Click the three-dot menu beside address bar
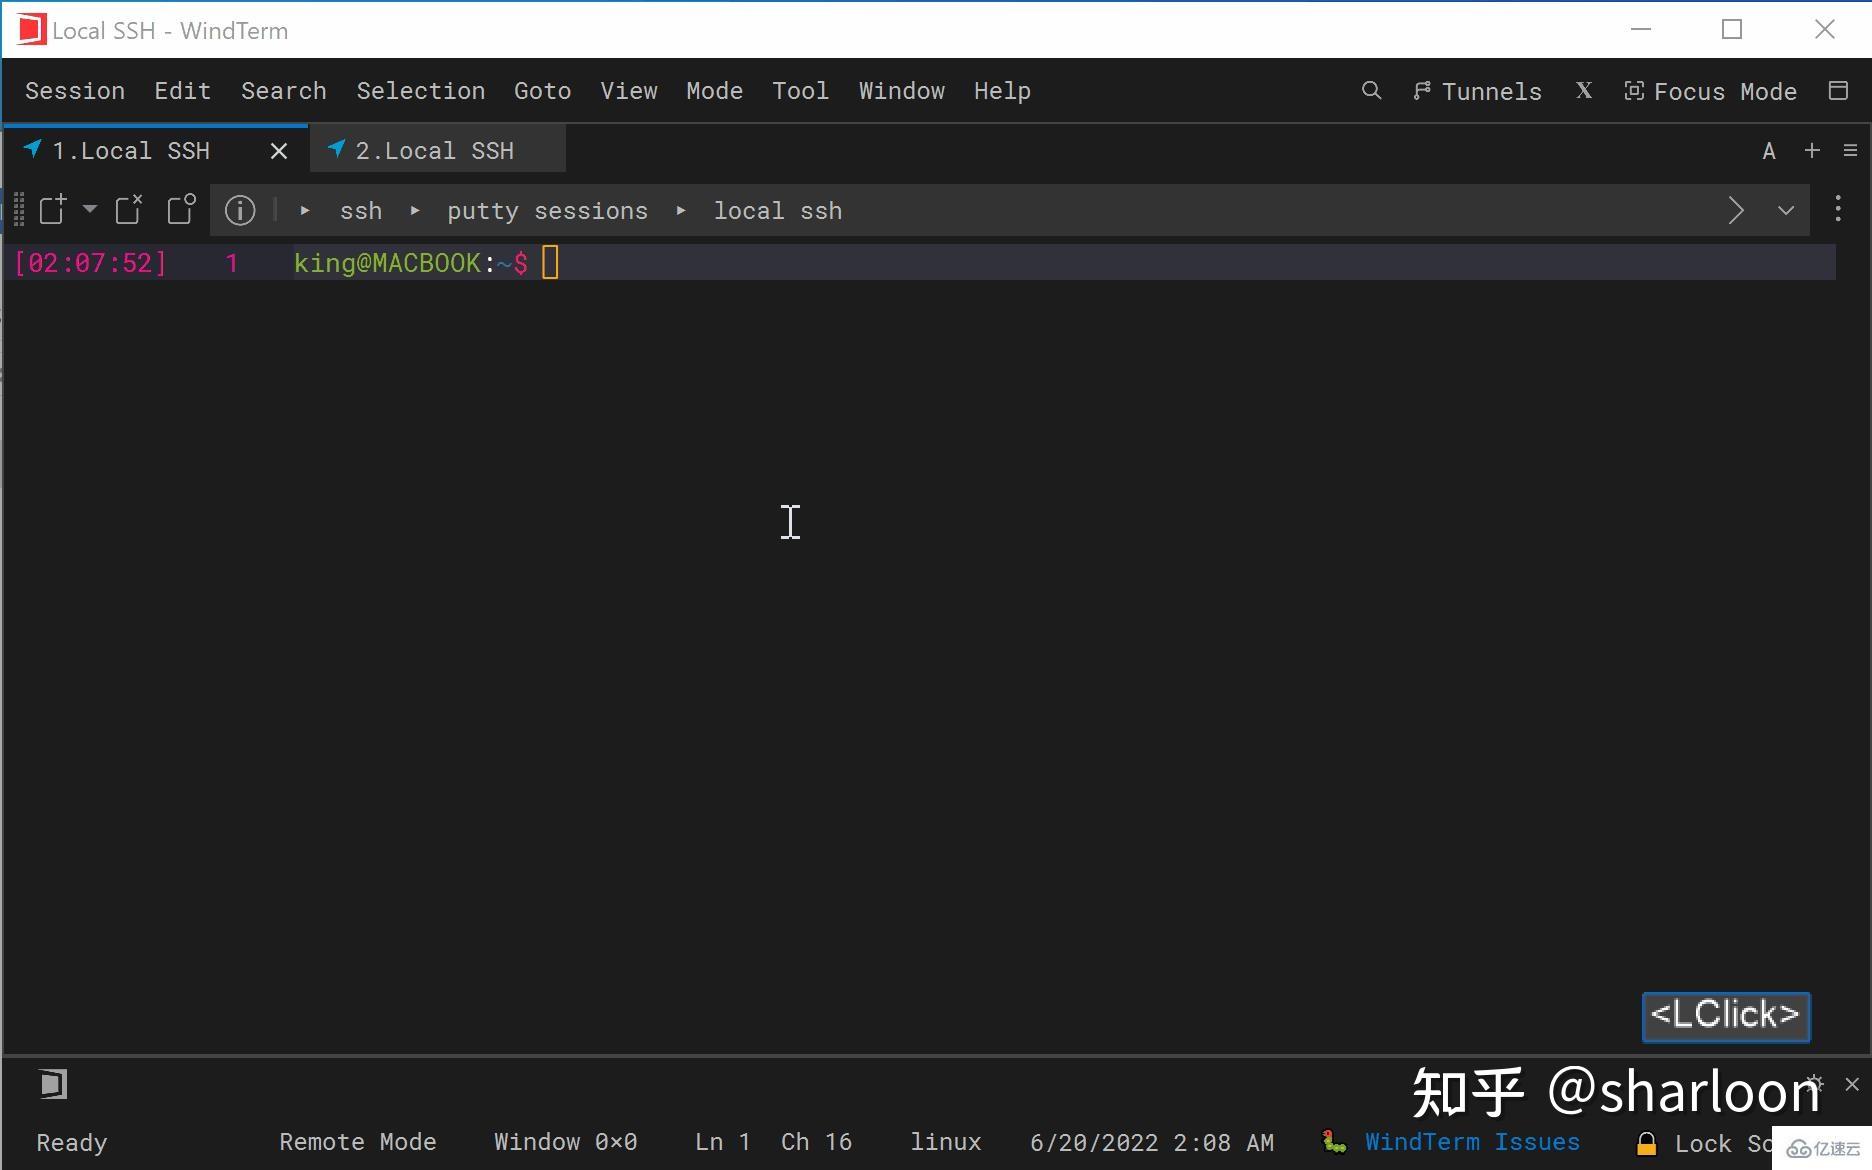1872x1170 pixels. pos(1838,210)
